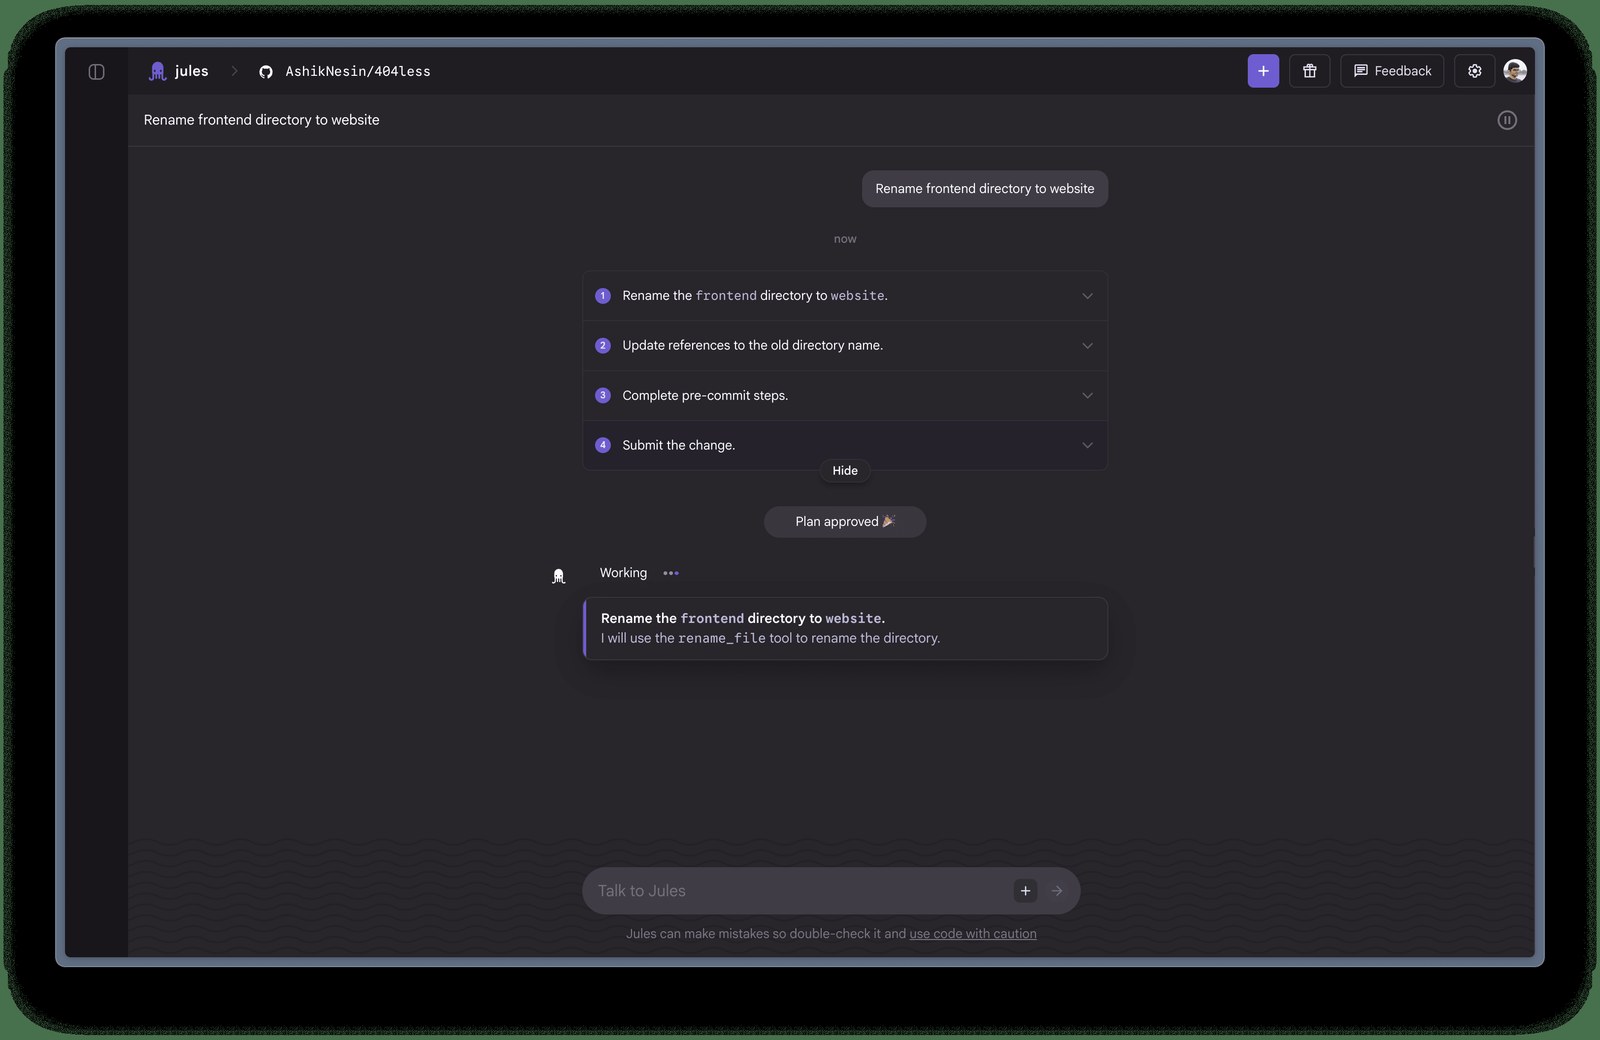Click the Working status ellipsis dots

coord(671,573)
